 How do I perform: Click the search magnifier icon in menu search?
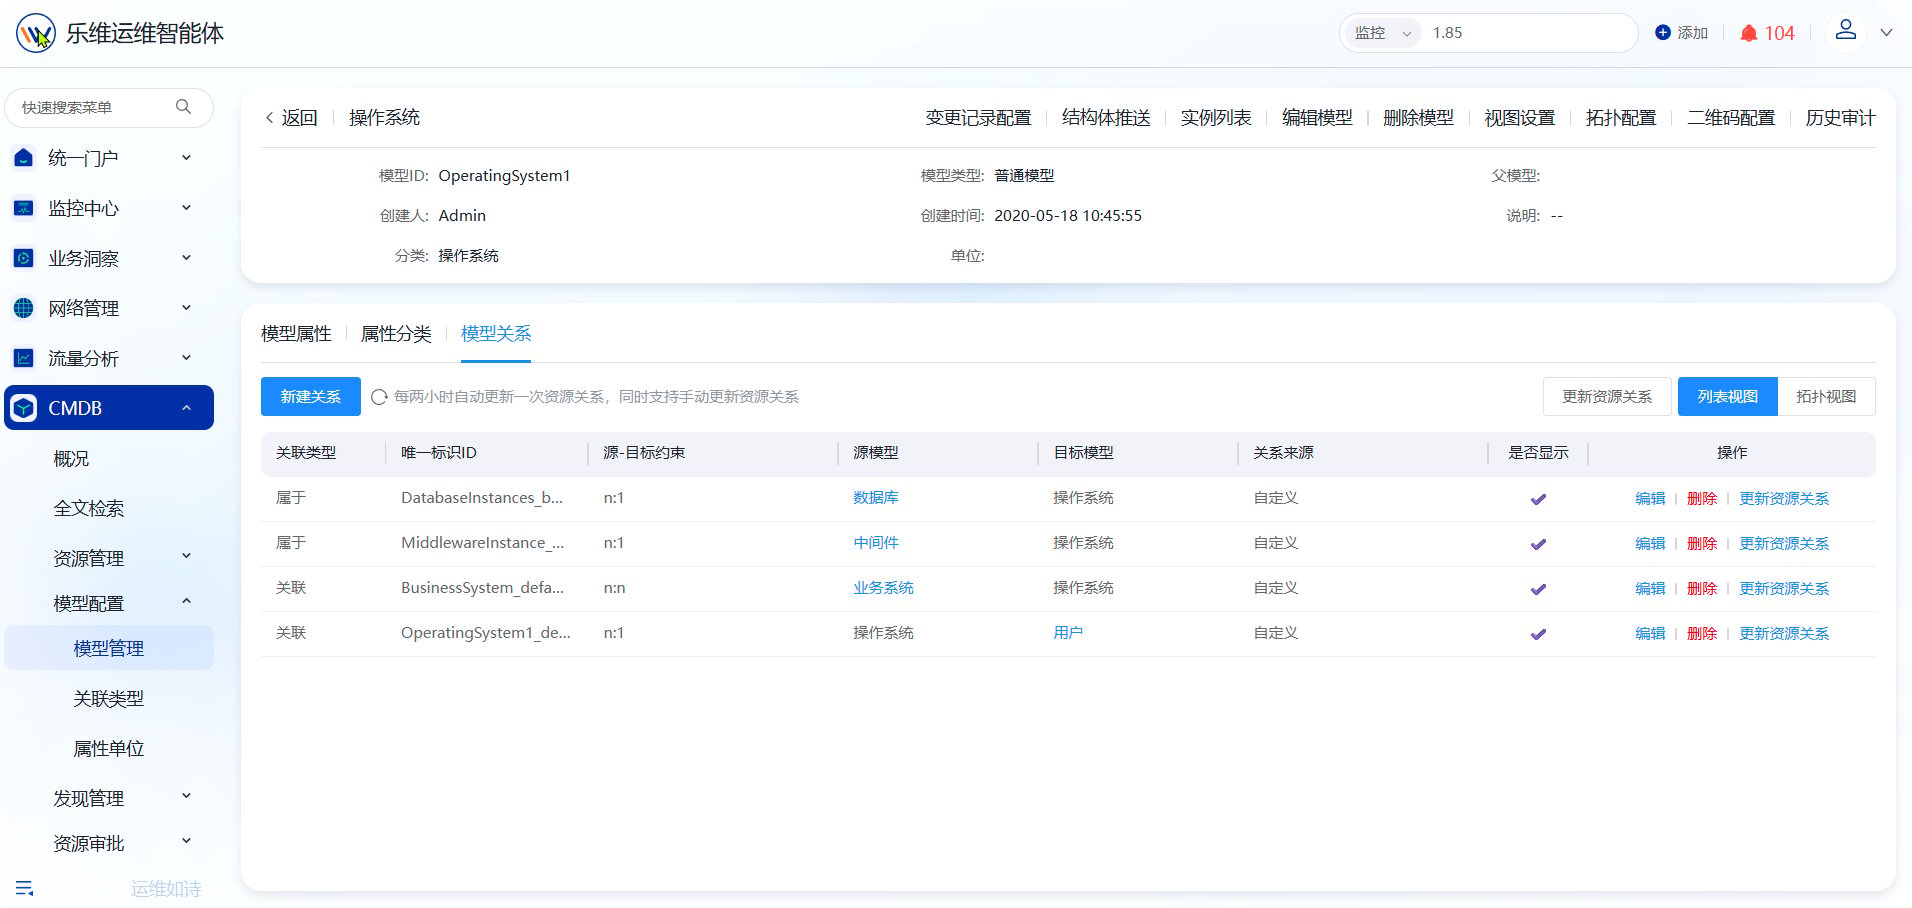coord(183,107)
